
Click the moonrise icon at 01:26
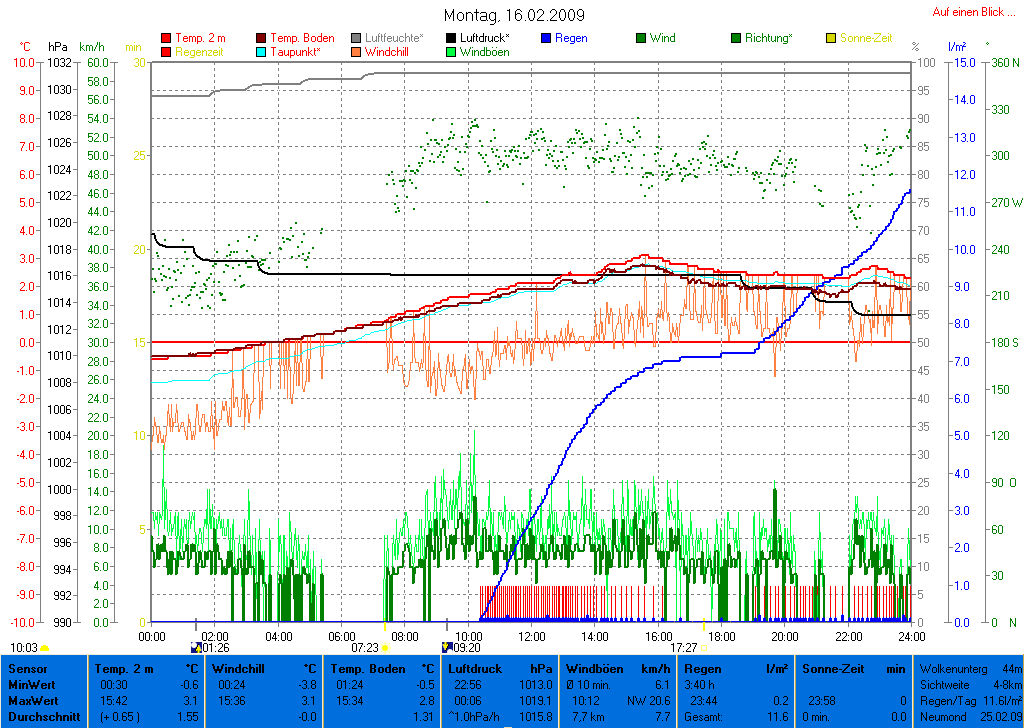tap(195, 648)
